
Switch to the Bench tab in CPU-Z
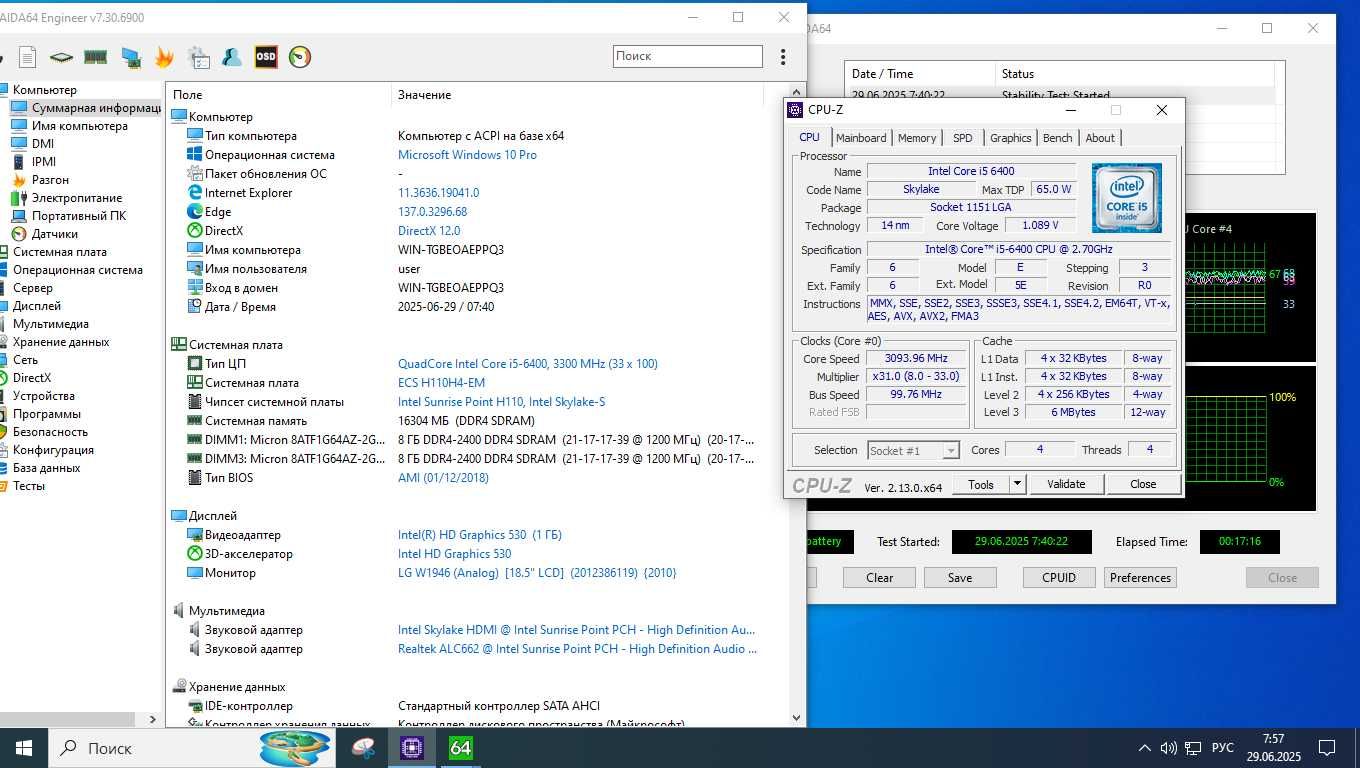(1057, 138)
